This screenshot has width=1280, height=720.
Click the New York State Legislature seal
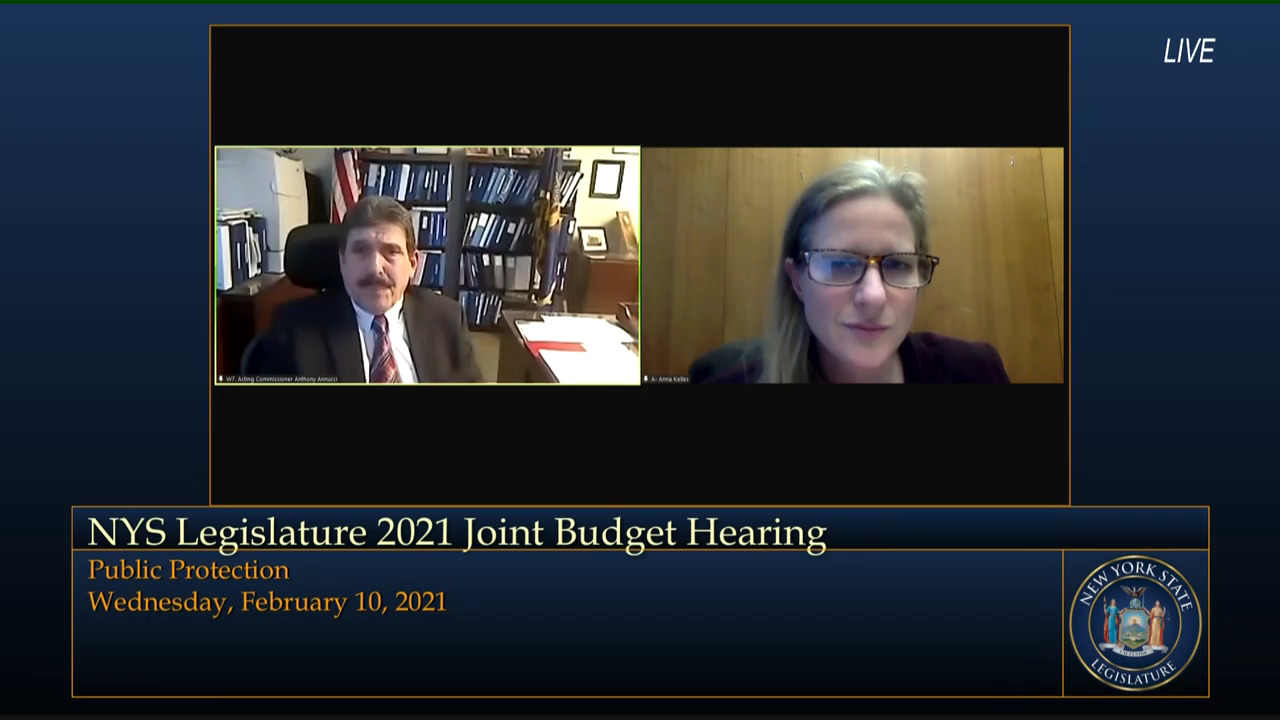coord(1135,623)
